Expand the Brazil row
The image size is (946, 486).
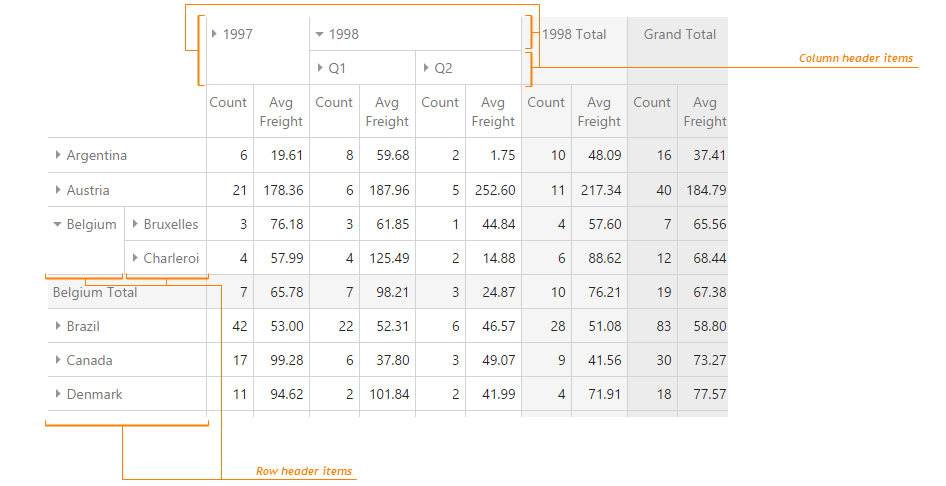[x=58, y=326]
